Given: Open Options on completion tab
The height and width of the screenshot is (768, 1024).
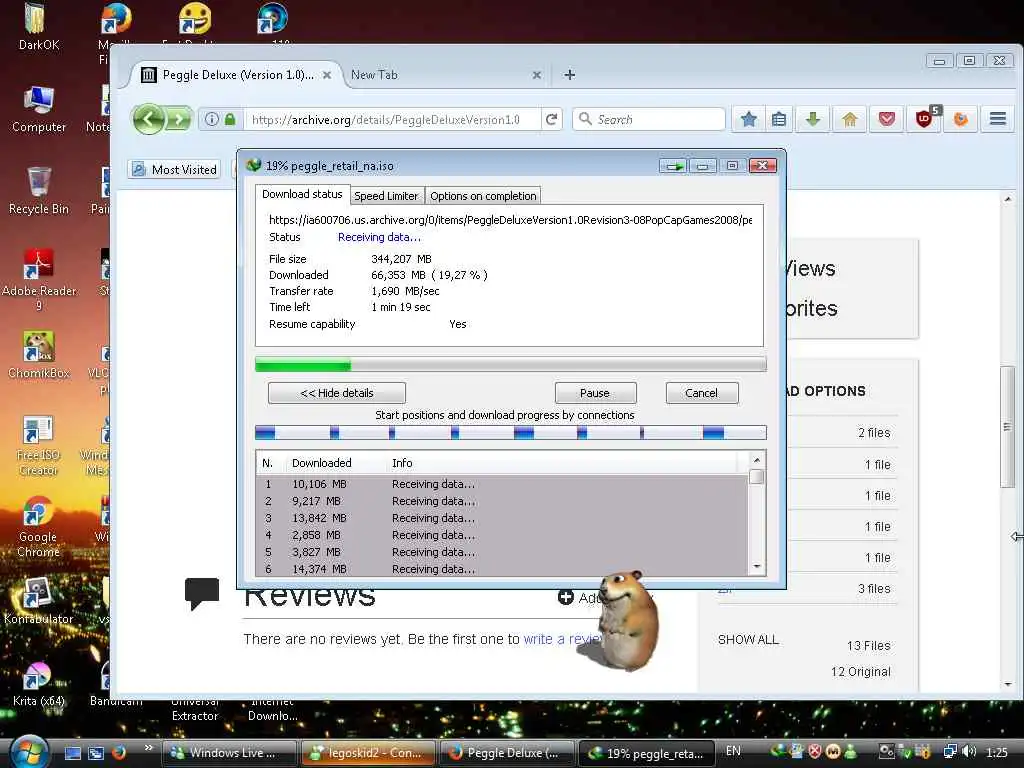Looking at the screenshot, I should [483, 196].
